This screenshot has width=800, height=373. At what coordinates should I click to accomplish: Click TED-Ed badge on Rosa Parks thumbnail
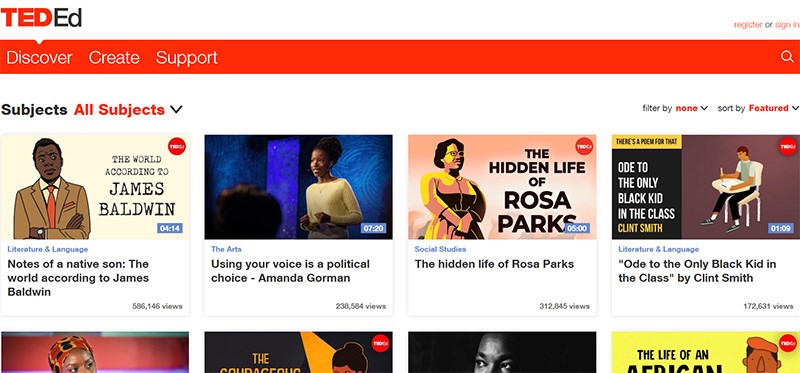coord(584,146)
